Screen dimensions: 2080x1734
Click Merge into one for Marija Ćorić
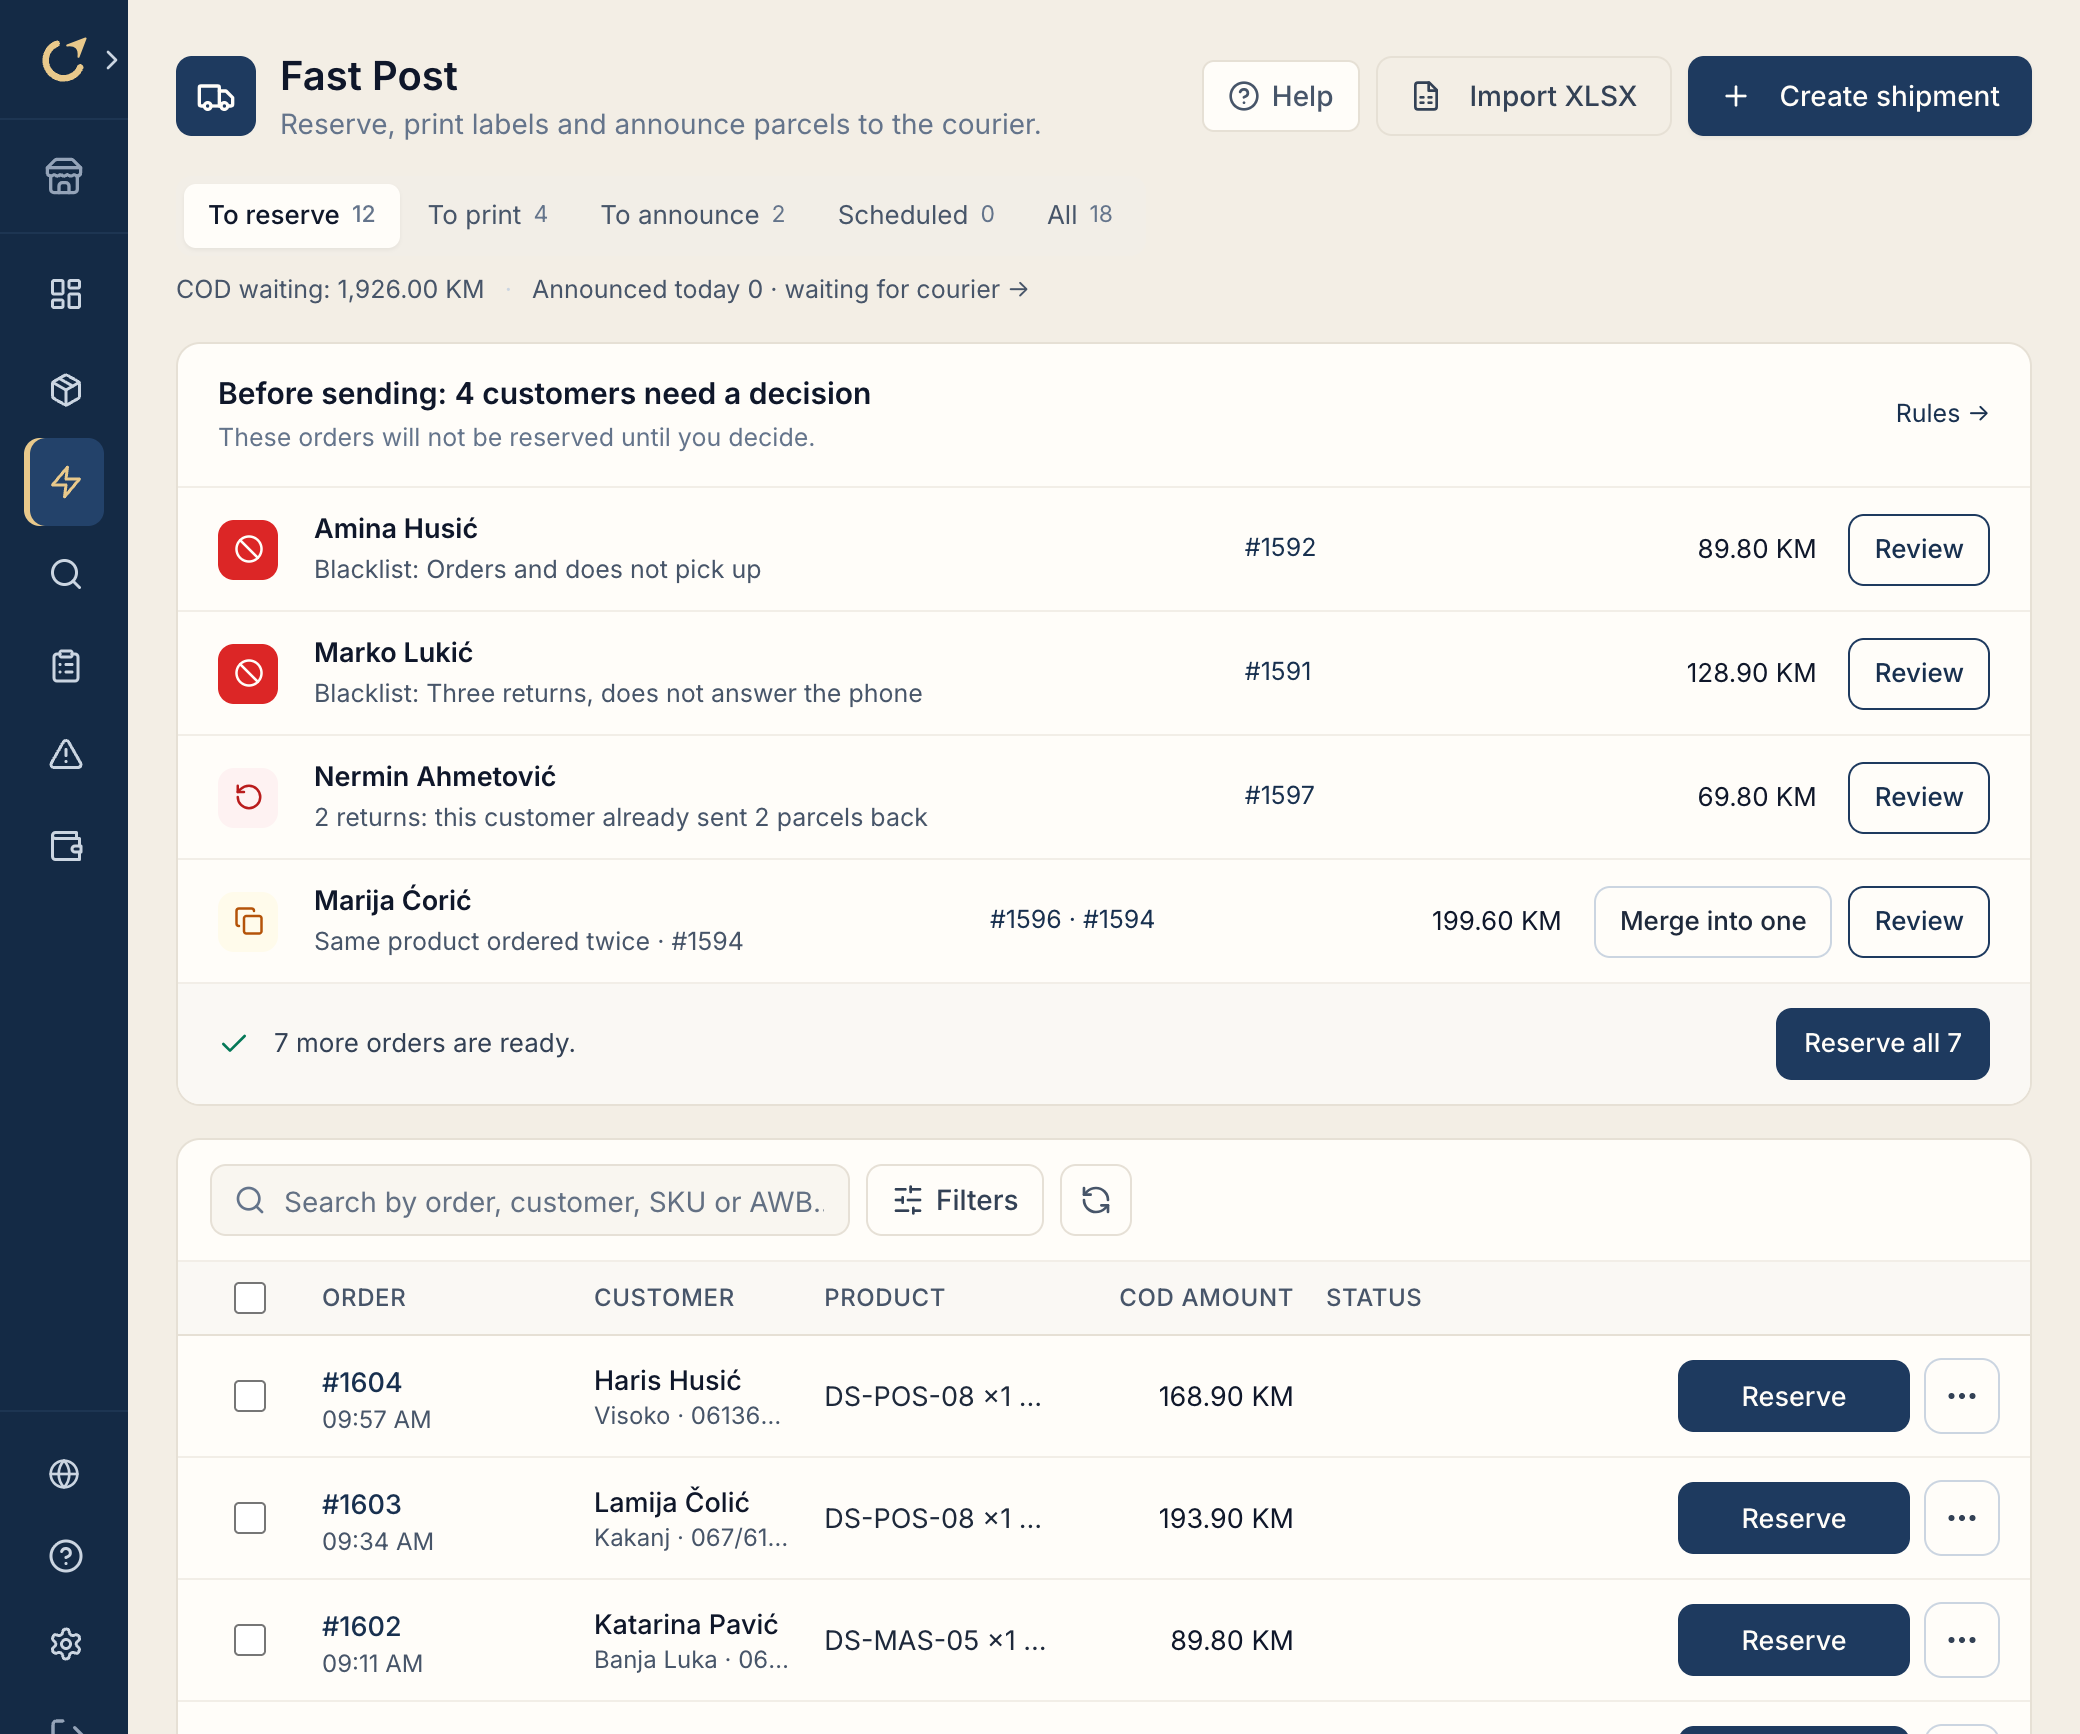tap(1713, 921)
